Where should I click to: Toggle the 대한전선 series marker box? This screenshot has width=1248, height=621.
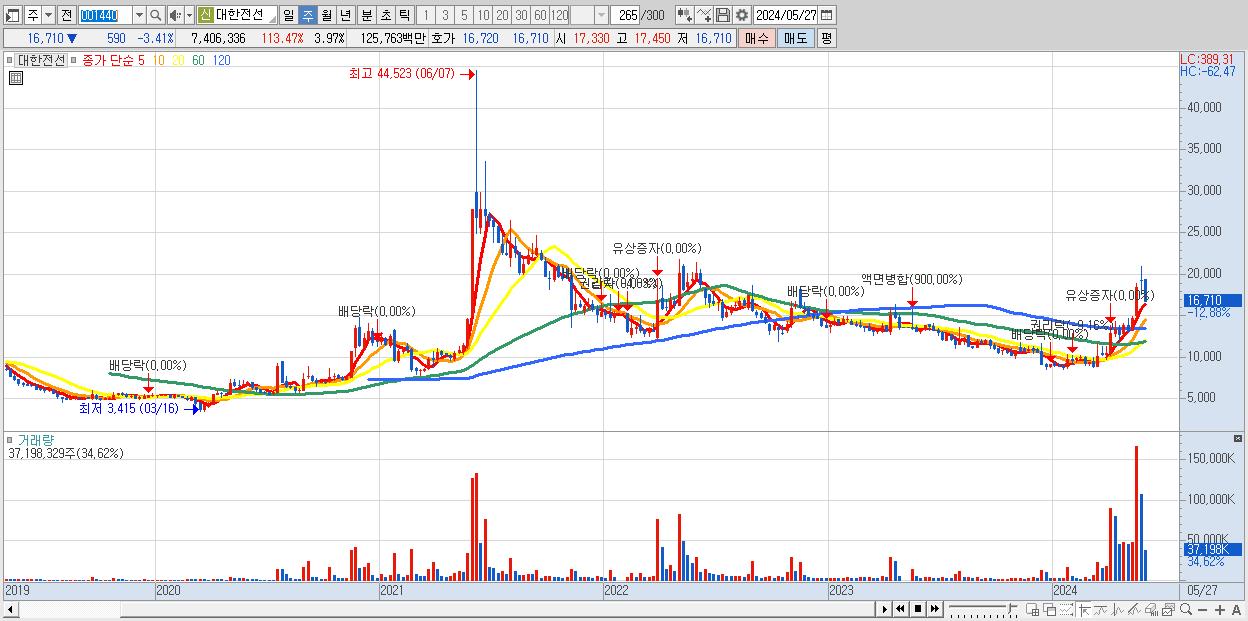coord(11,60)
